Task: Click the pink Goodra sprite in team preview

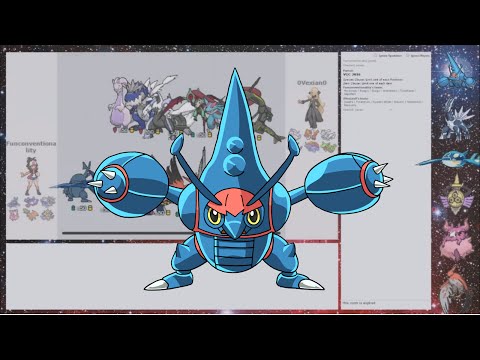Action: [x=121, y=104]
